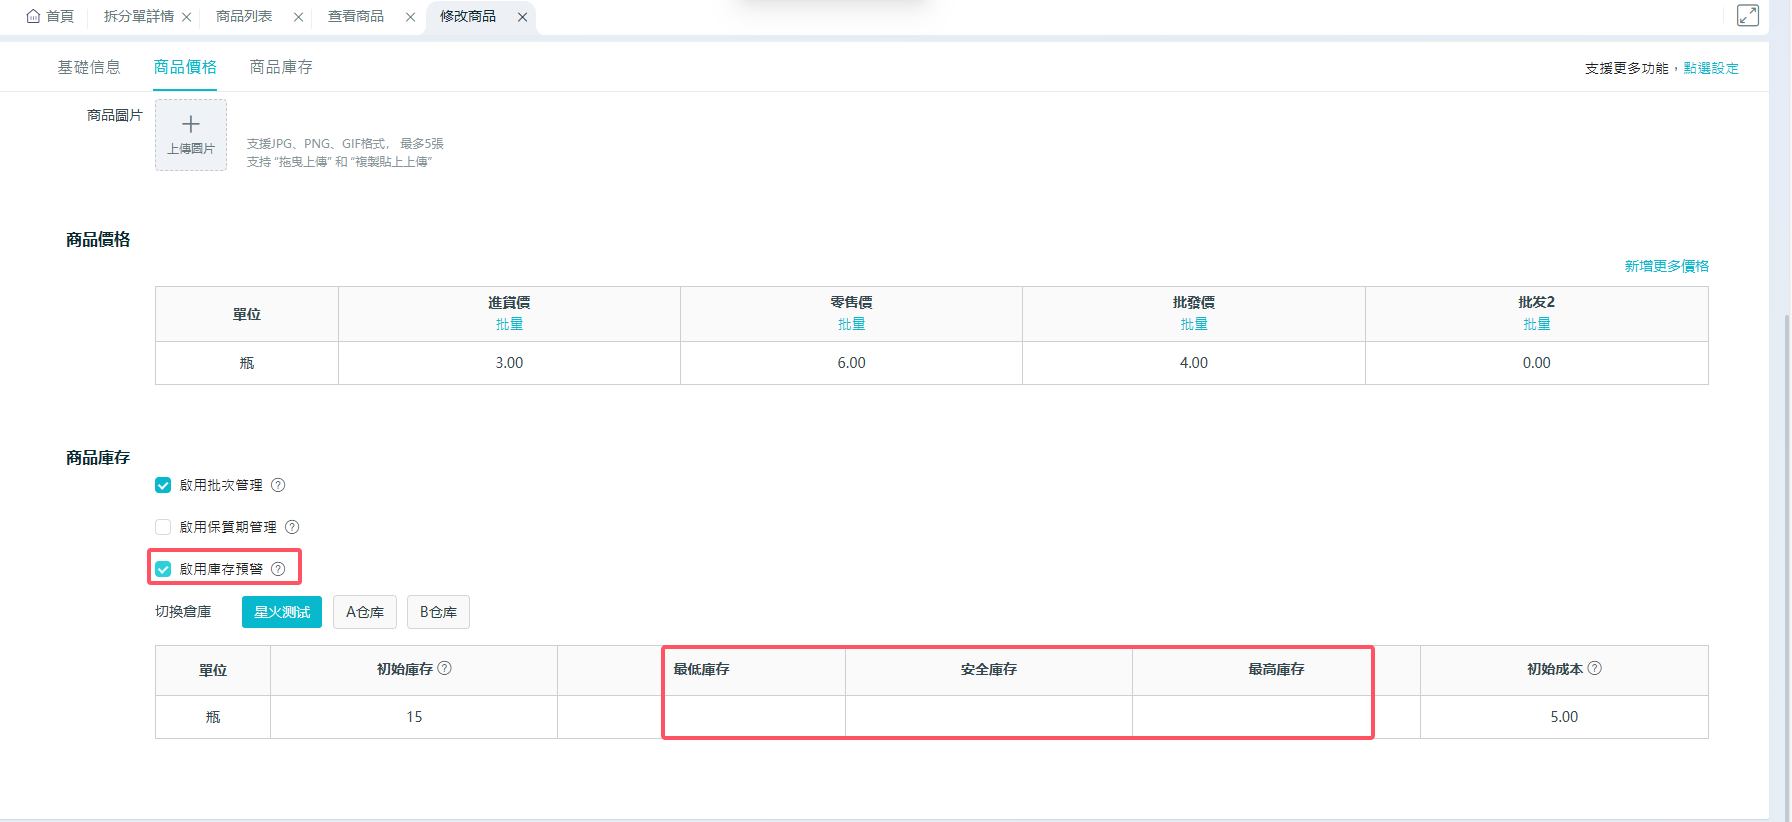Click help icon next to 啟用批次管理

coord(278,485)
